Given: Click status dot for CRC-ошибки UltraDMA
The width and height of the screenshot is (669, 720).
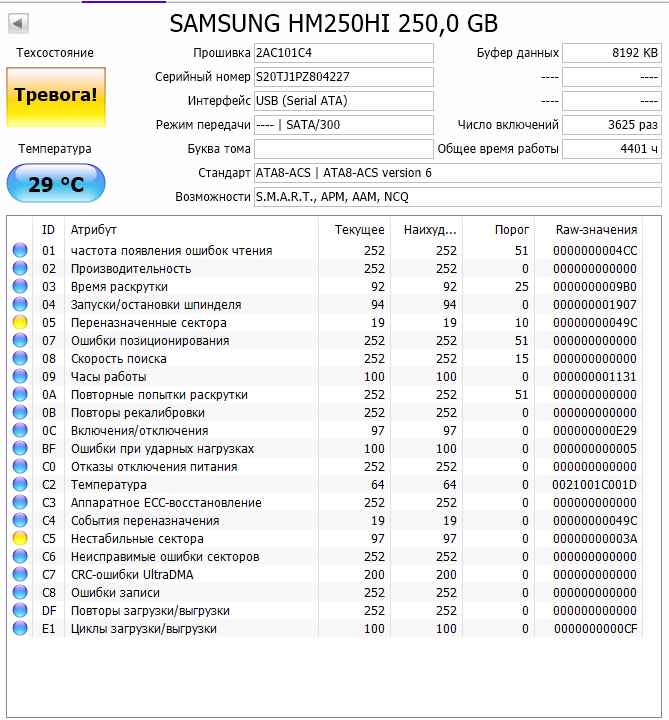Looking at the screenshot, I should click(20, 574).
